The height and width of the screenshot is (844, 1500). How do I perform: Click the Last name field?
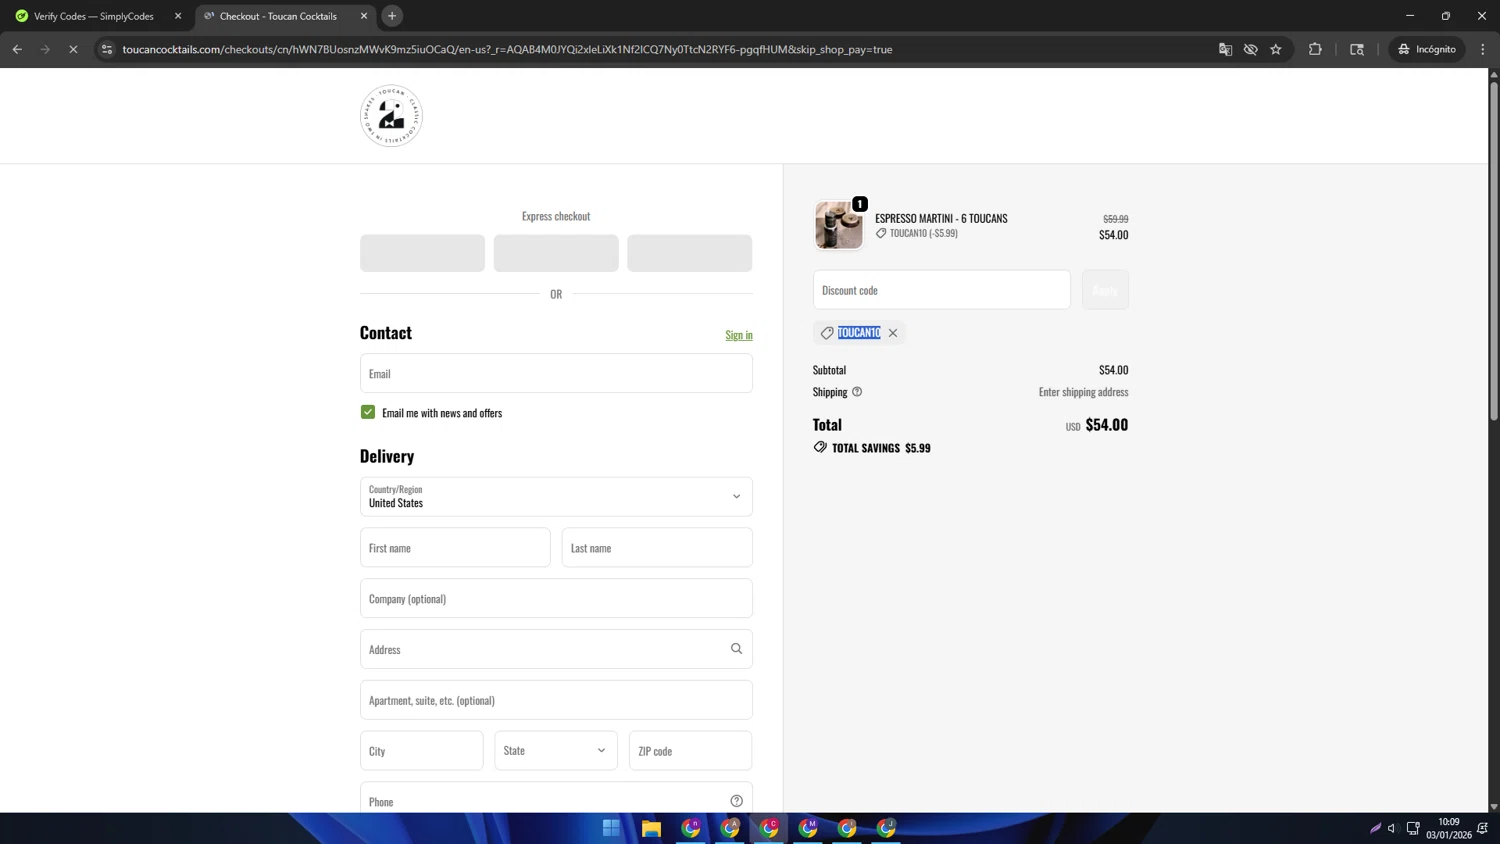(x=657, y=547)
